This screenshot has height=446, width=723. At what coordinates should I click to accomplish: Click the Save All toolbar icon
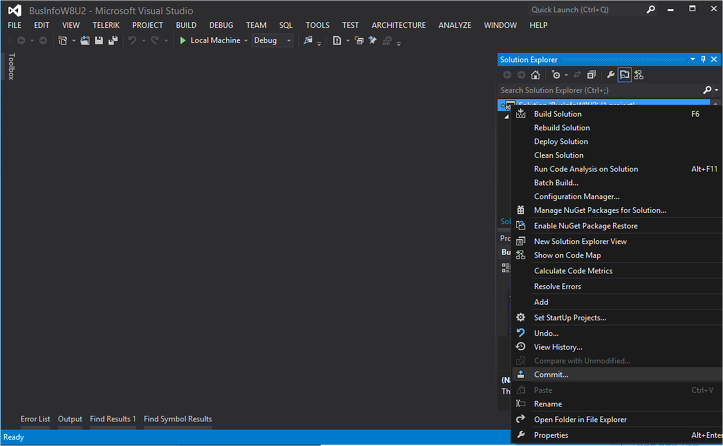pyautogui.click(x=113, y=41)
